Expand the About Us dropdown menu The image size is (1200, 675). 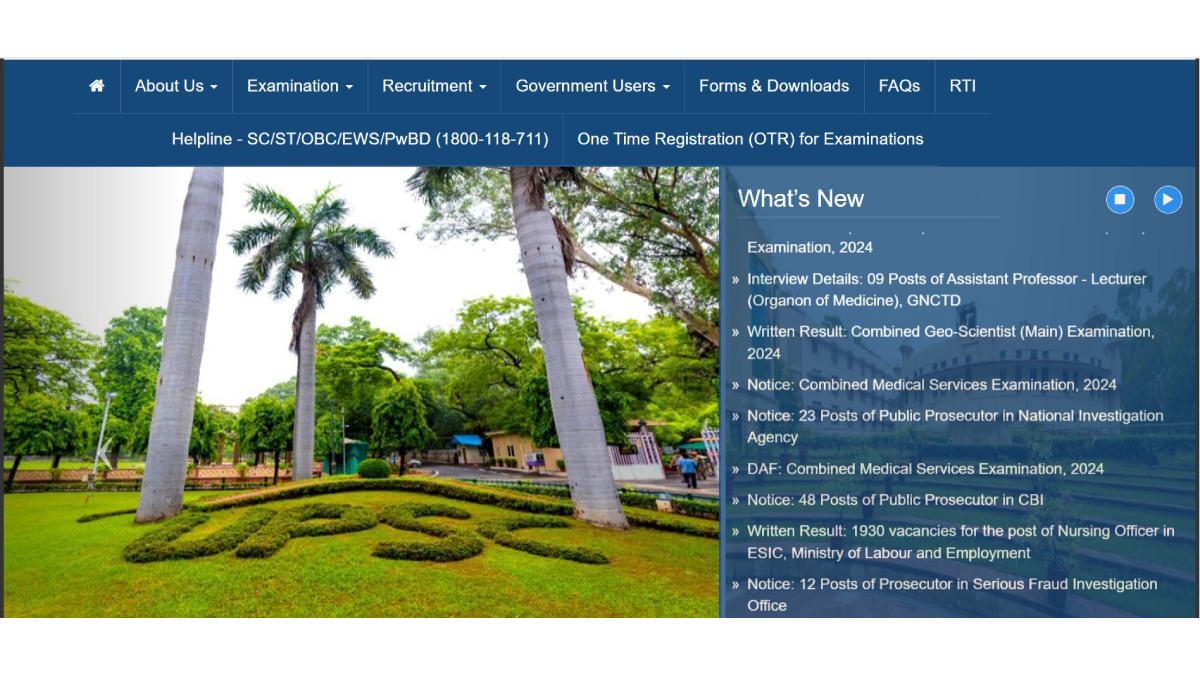click(x=176, y=86)
